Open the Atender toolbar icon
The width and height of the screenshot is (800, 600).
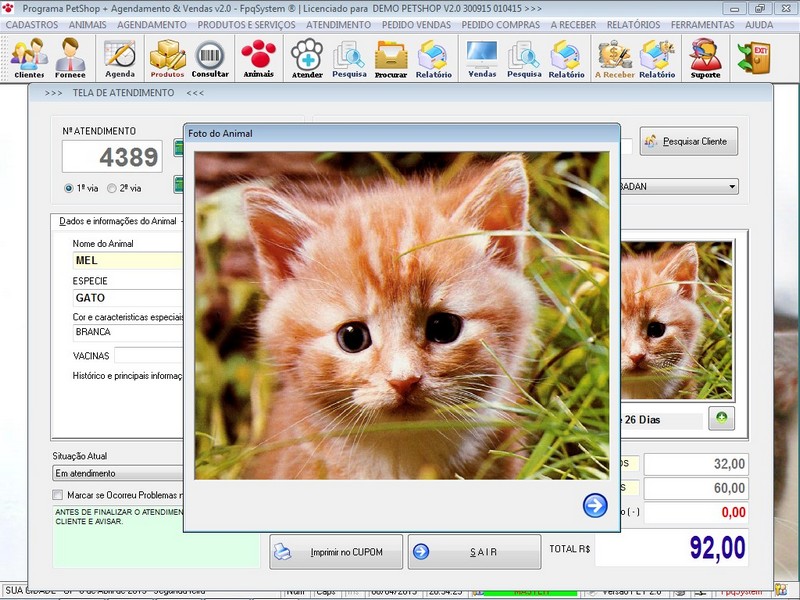pos(307,57)
